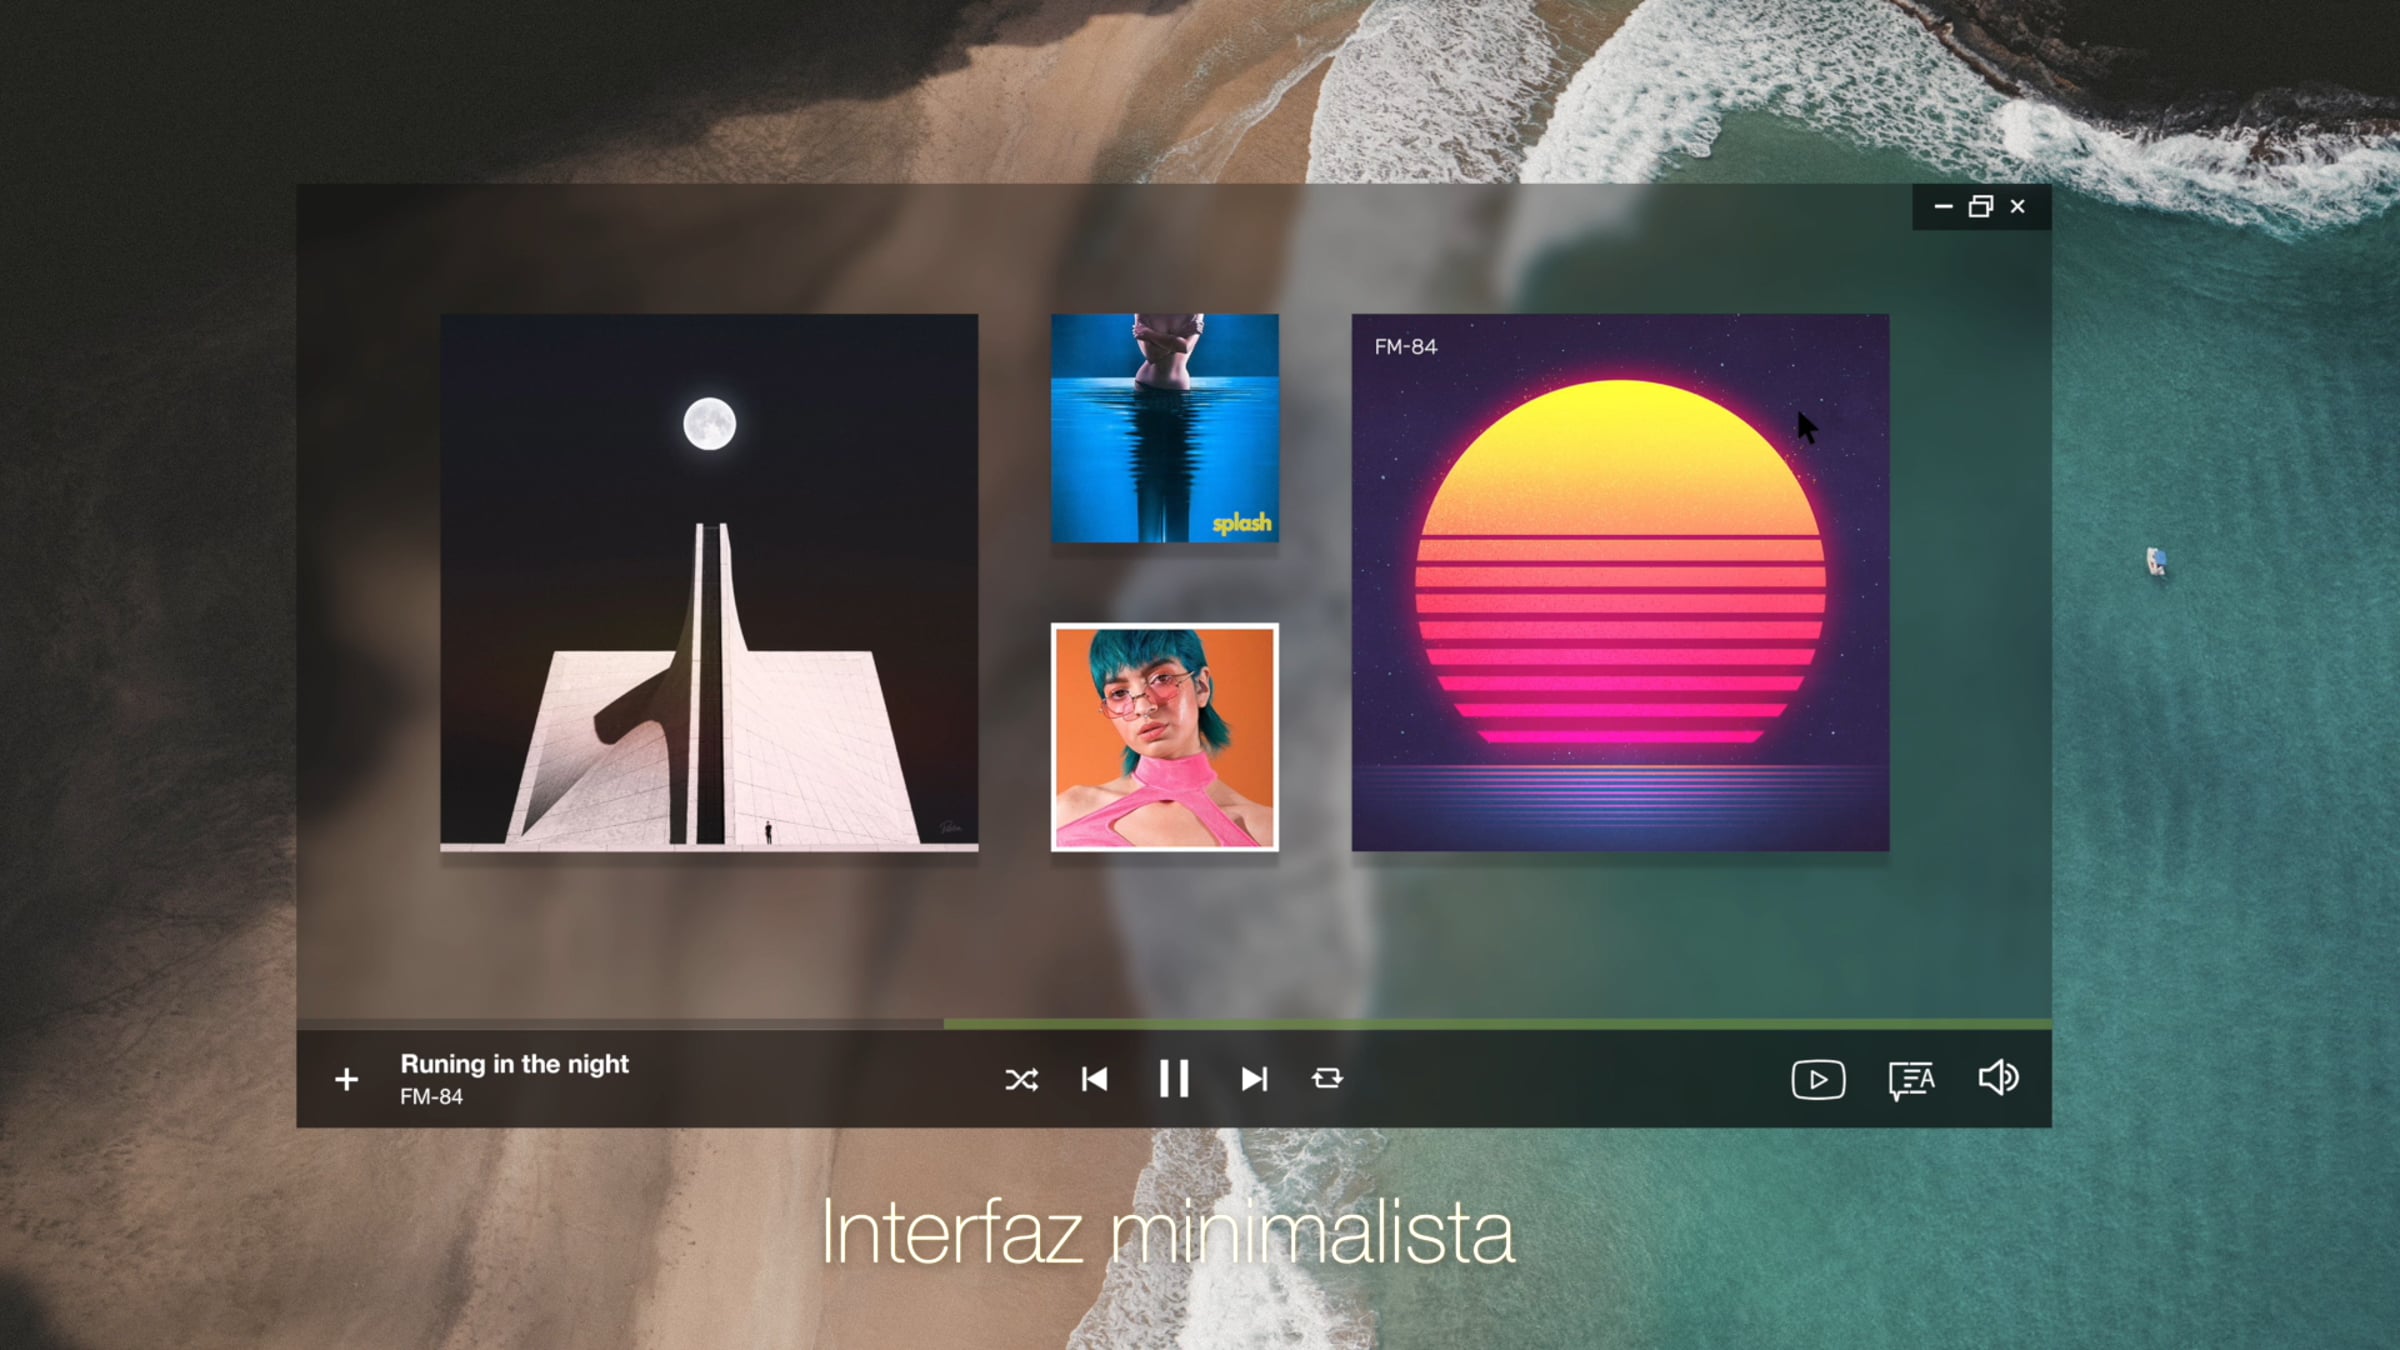Skip to next track
This screenshot has height=1350, width=2400.
[x=1254, y=1079]
